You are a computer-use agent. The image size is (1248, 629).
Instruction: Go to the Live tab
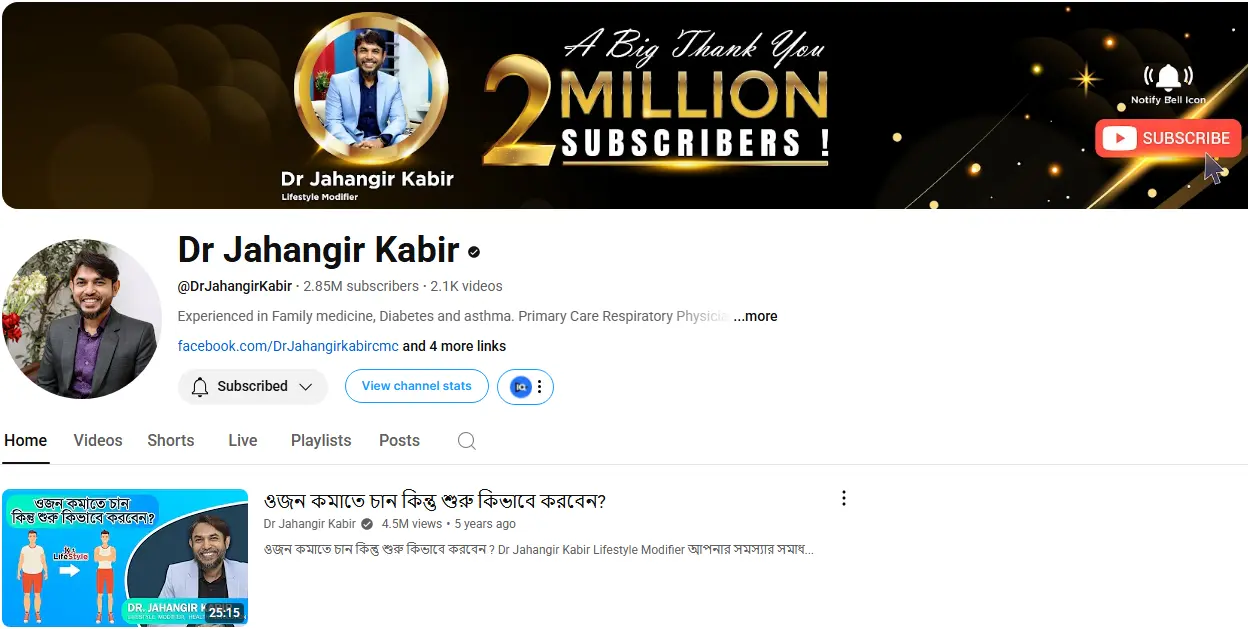pos(243,440)
